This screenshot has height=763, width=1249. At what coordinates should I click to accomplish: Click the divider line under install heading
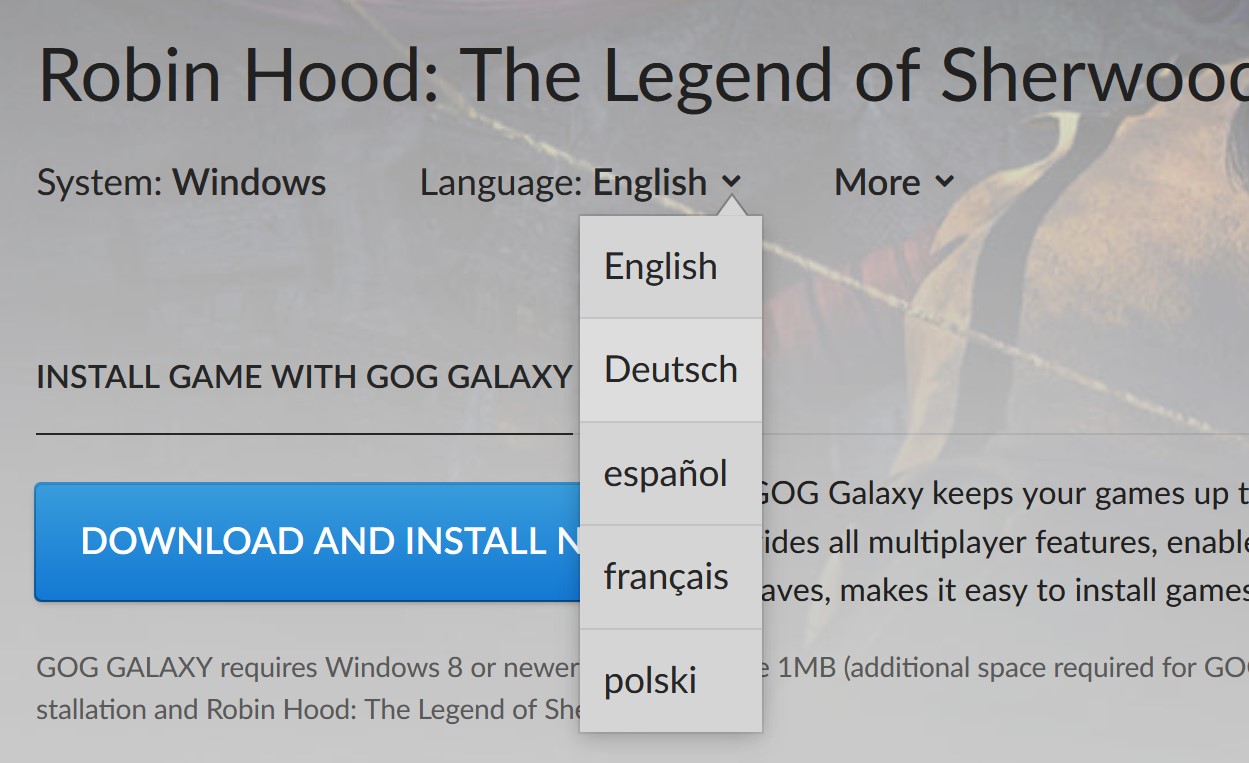point(304,434)
